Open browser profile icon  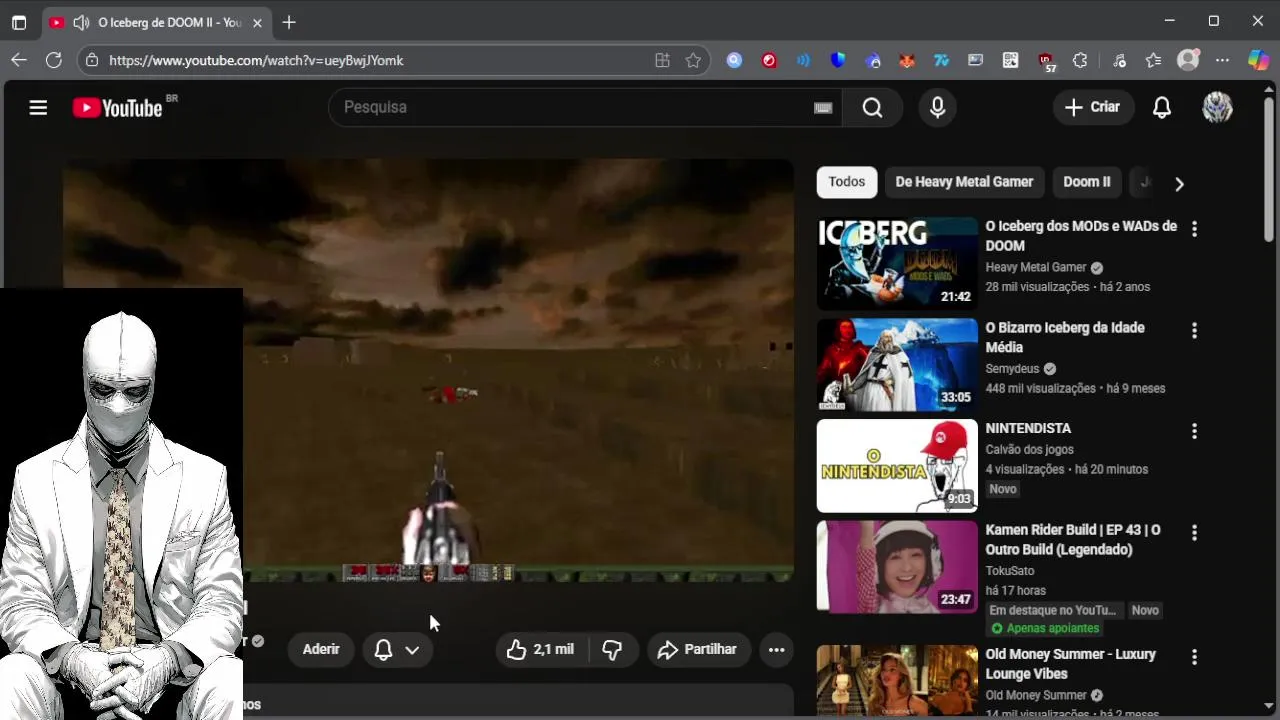point(1188,60)
